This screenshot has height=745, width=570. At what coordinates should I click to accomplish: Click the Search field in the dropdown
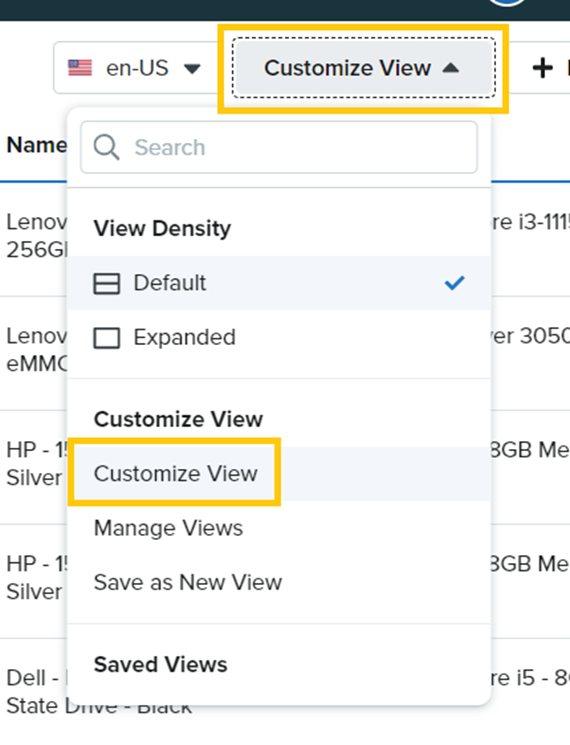(279, 147)
